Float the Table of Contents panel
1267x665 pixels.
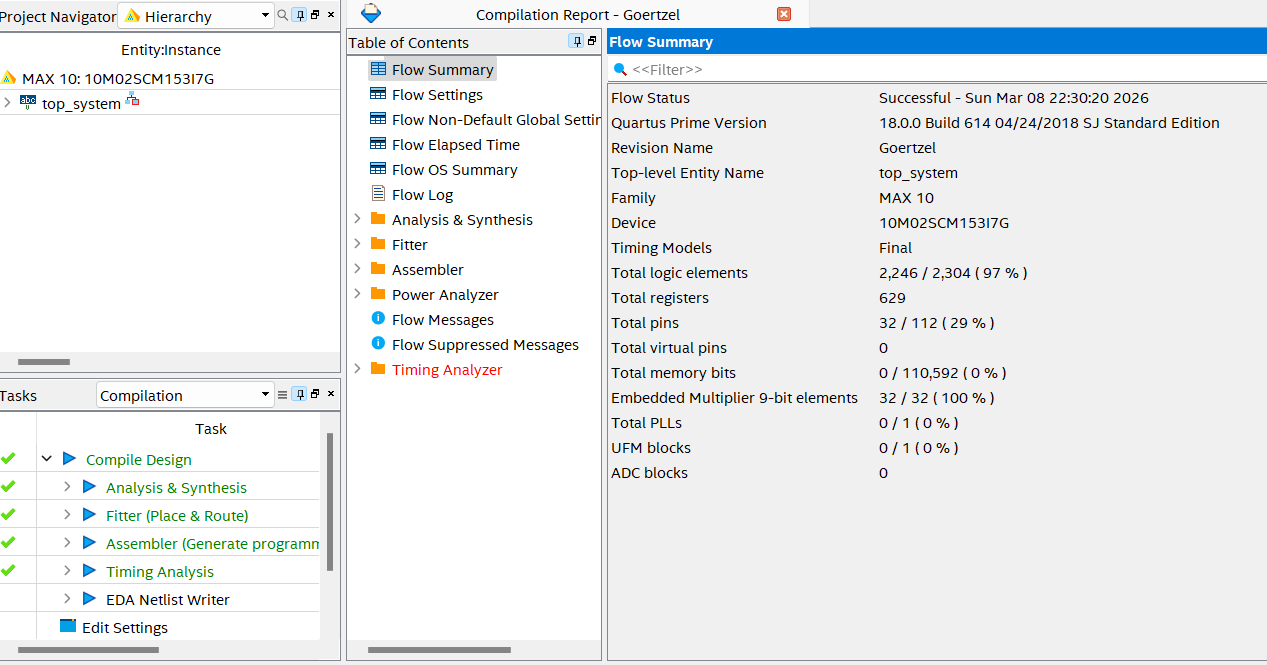pyautogui.click(x=592, y=41)
